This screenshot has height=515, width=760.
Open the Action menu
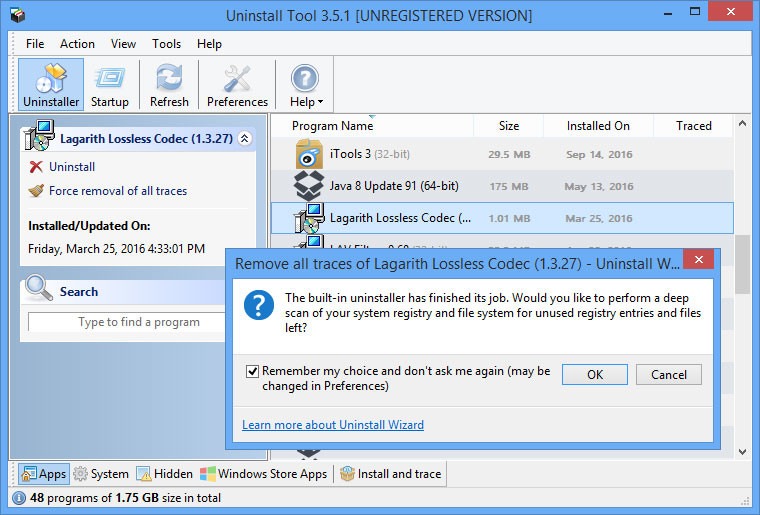(77, 44)
